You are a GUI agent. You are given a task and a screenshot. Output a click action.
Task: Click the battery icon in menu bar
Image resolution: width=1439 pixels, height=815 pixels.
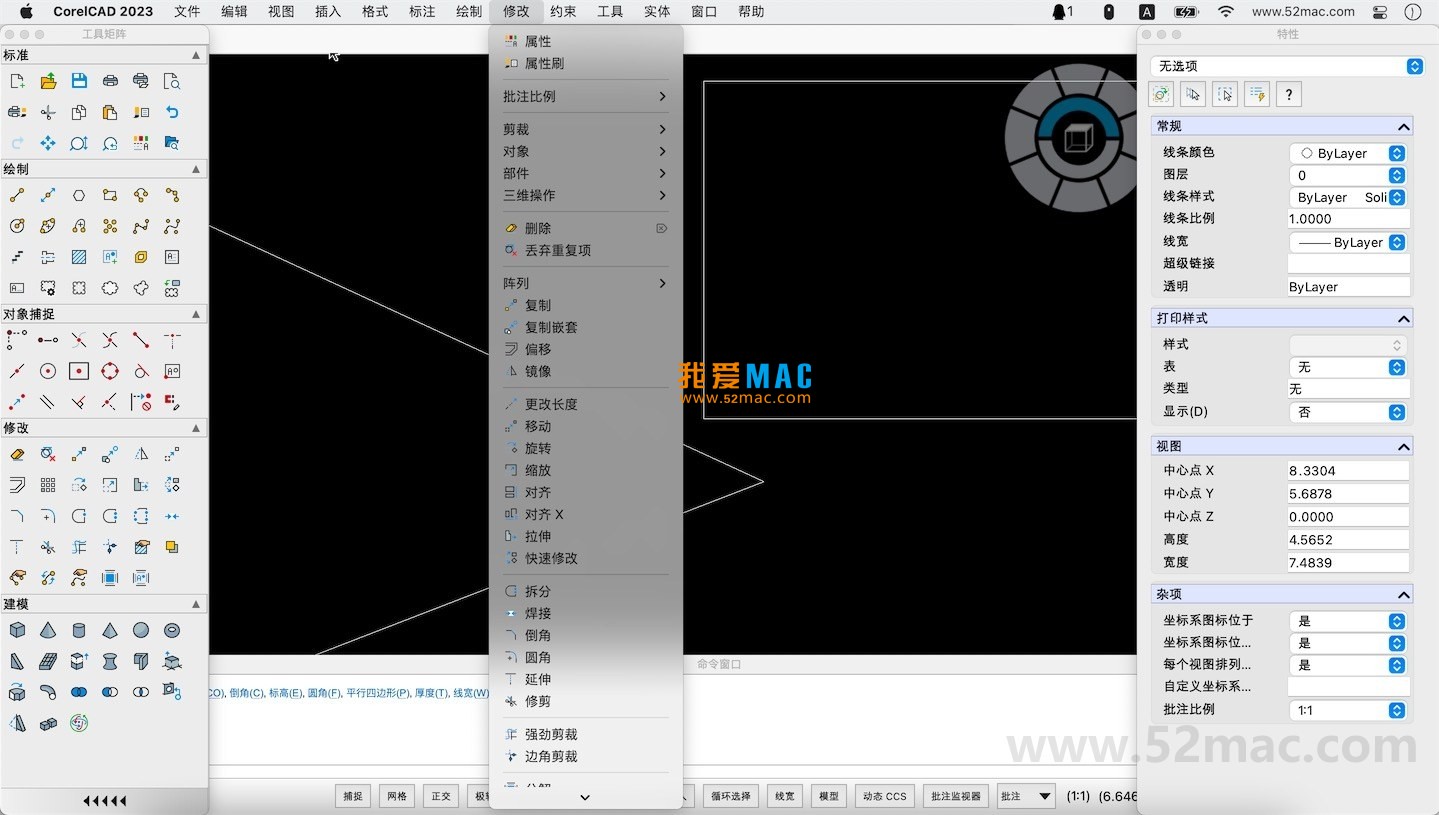pyautogui.click(x=1186, y=12)
